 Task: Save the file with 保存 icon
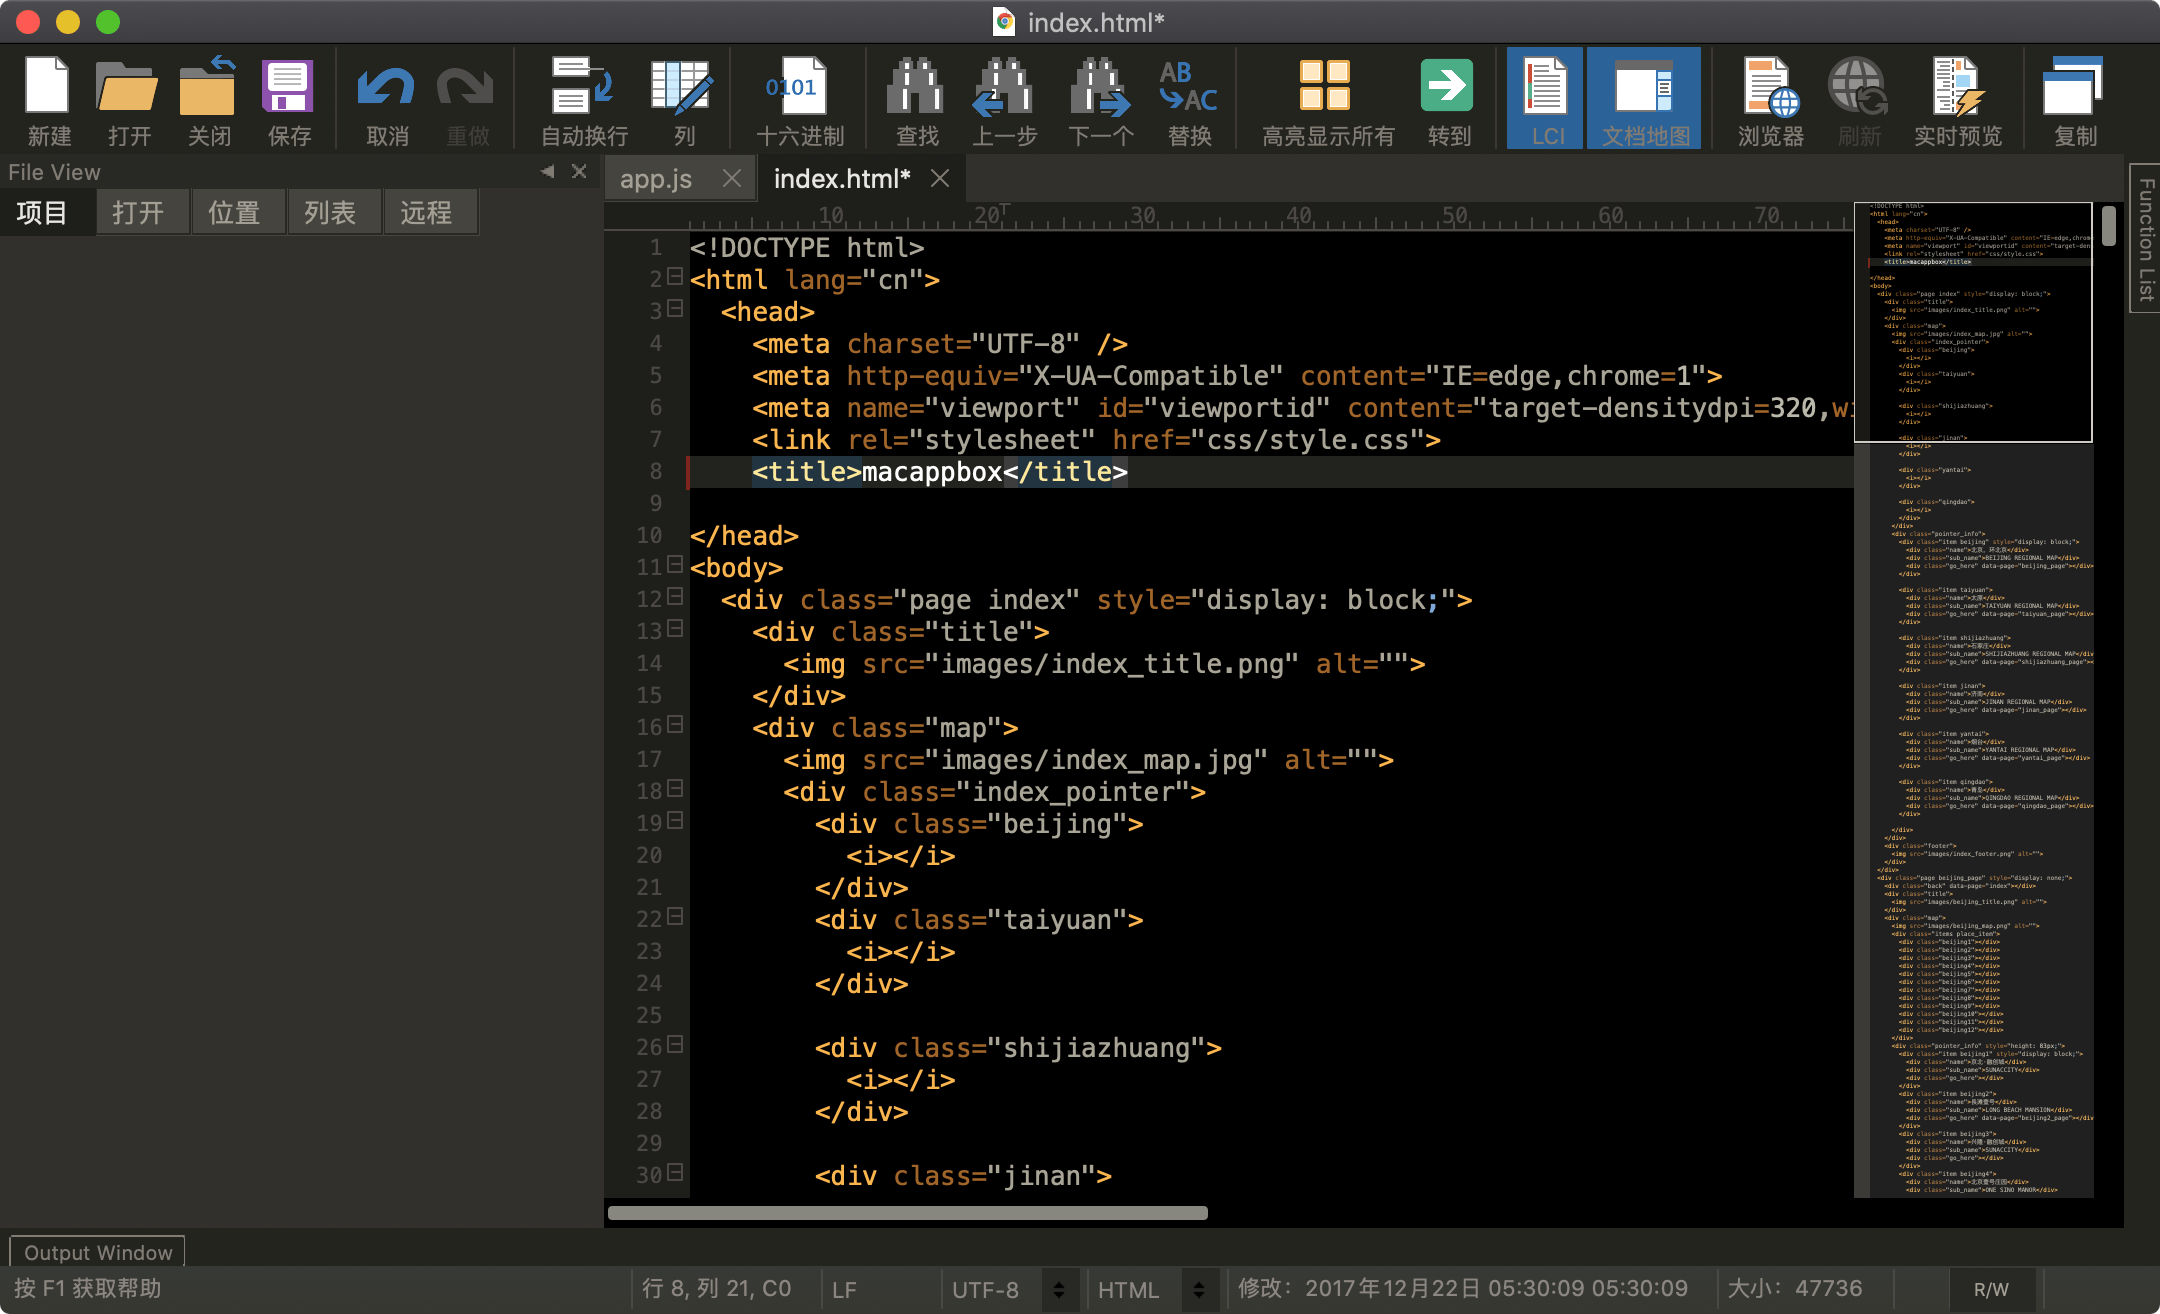tap(288, 100)
